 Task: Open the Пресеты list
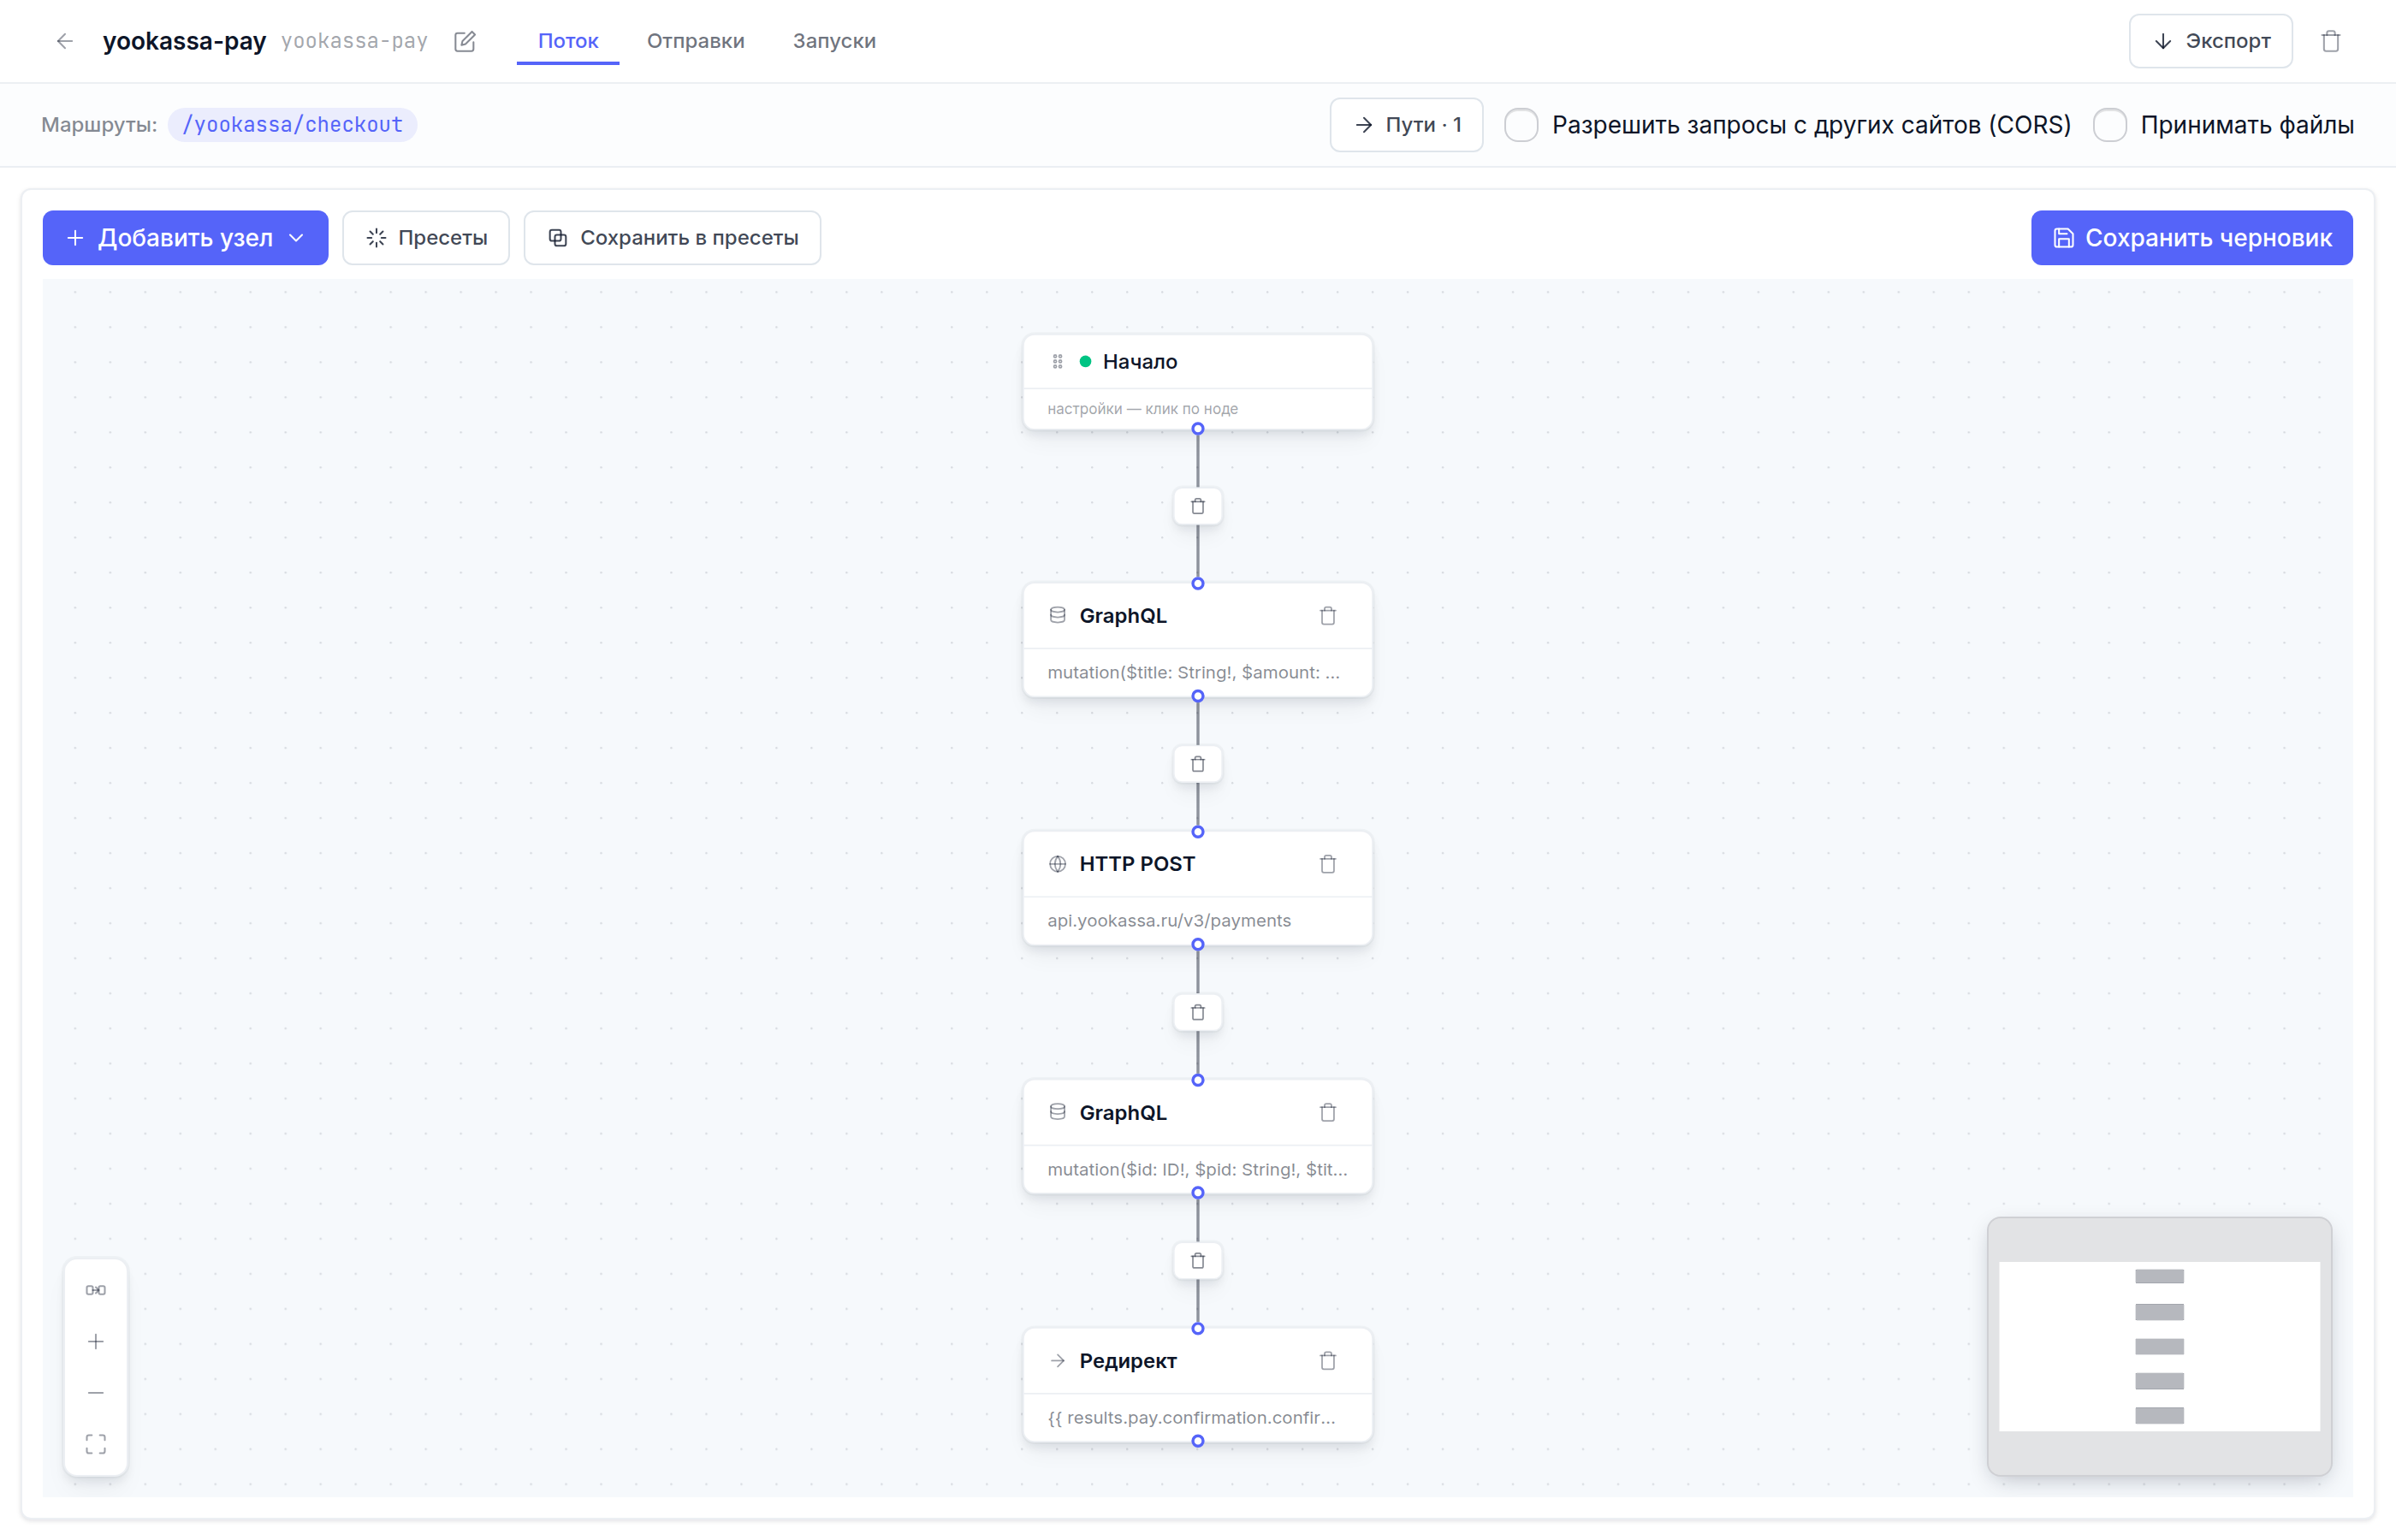(426, 238)
